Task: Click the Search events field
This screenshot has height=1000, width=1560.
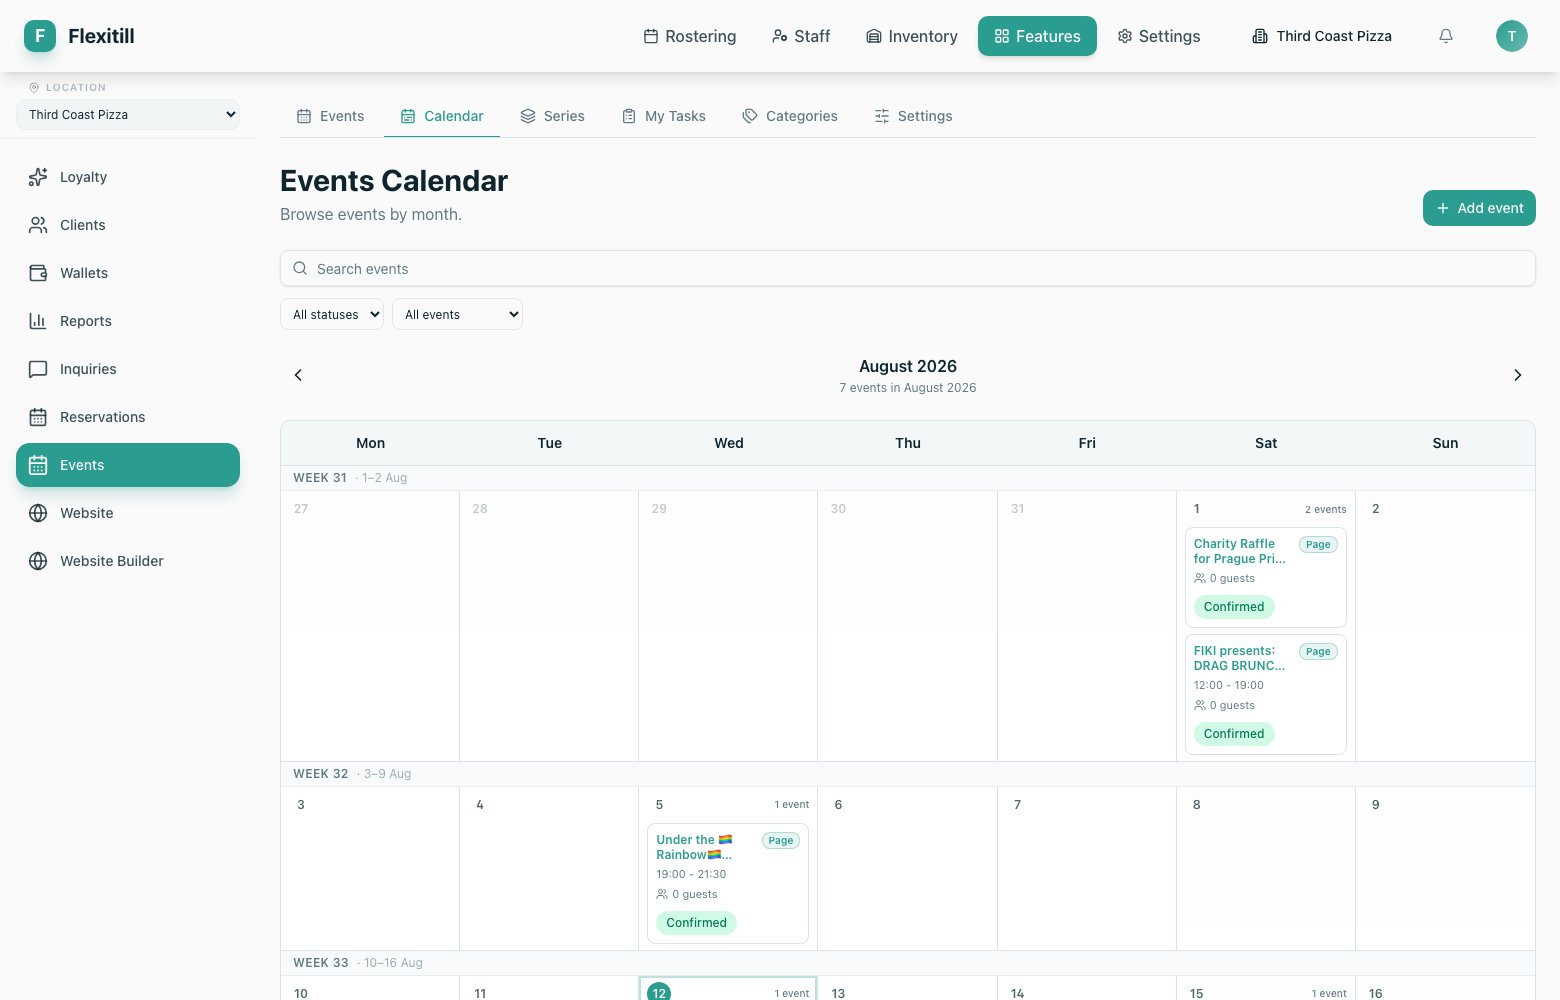Action: (x=908, y=268)
